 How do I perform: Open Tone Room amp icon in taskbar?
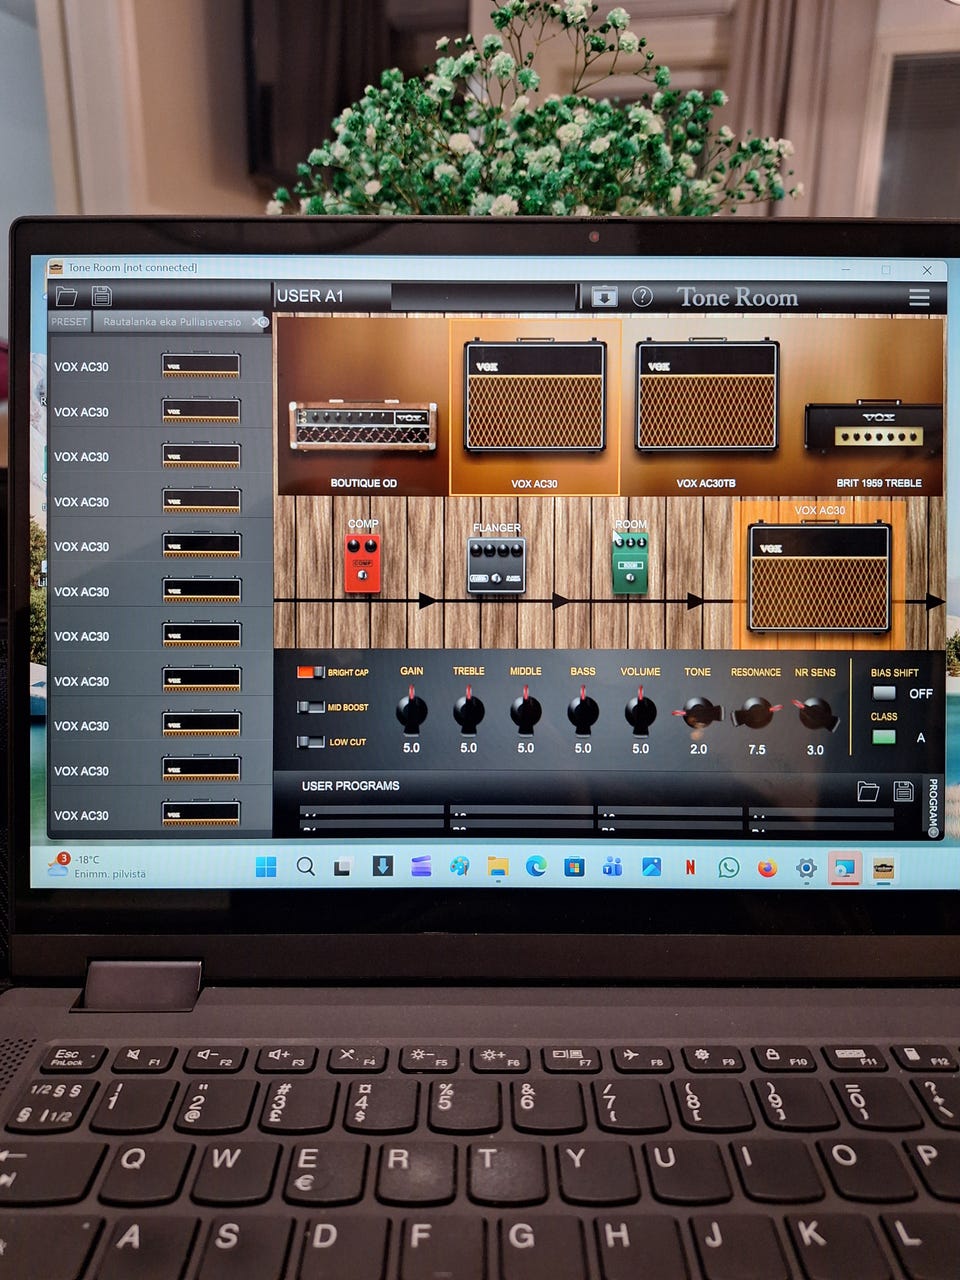pyautogui.click(x=883, y=870)
